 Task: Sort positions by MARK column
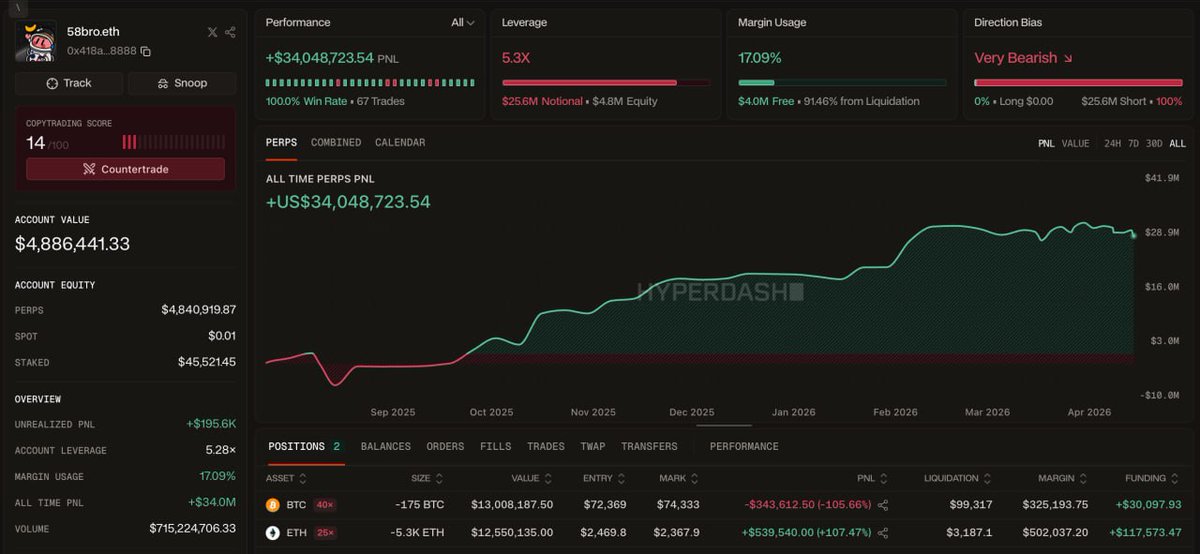[x=678, y=479]
